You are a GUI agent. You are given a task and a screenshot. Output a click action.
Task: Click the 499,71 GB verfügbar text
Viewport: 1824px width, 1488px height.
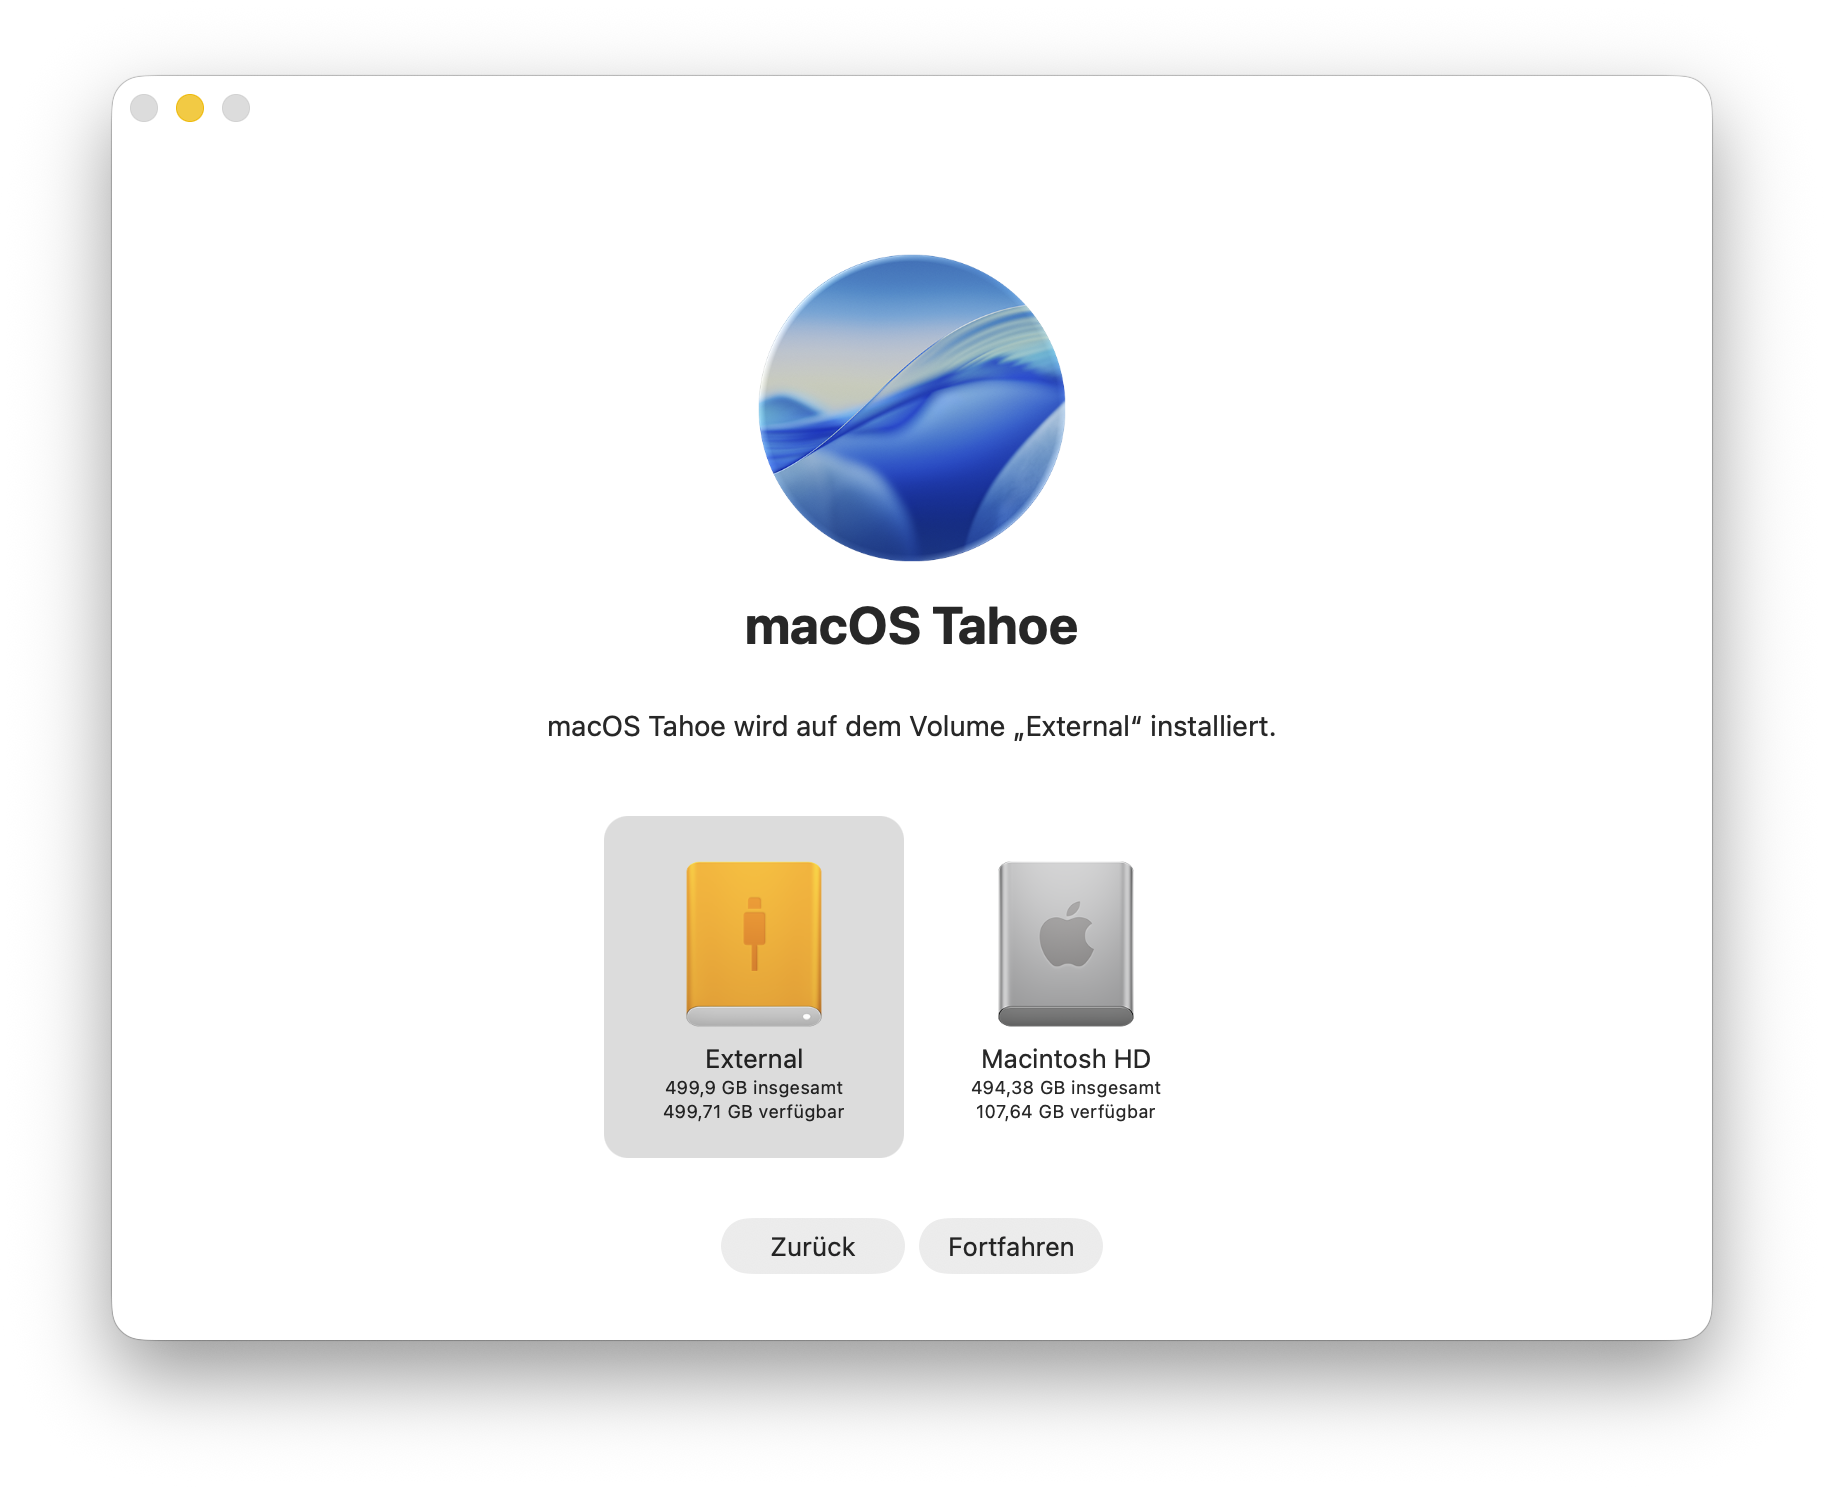[x=754, y=1112]
